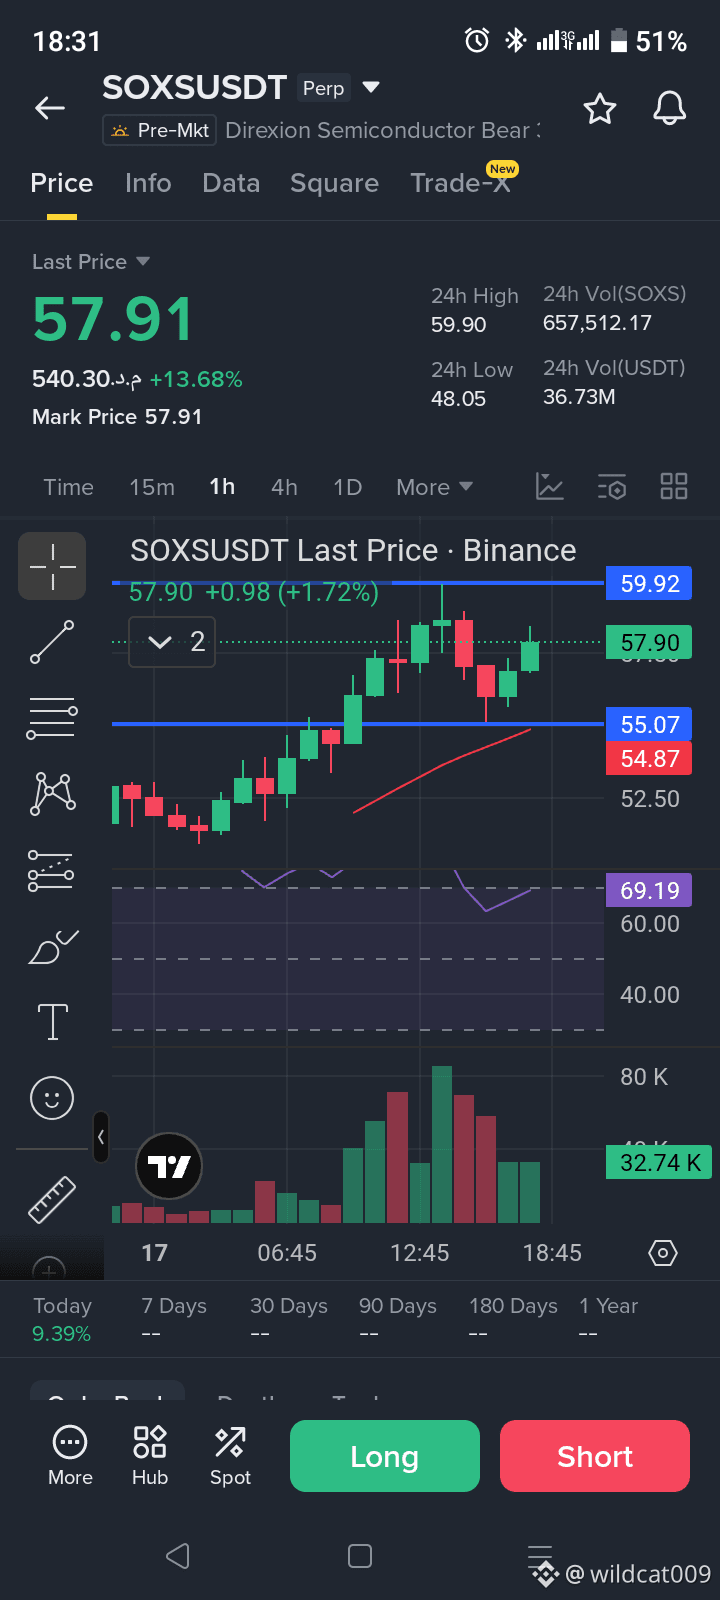Tap the 24h High value 59.90
Viewport: 720px width, 1600px height.
coord(459,325)
